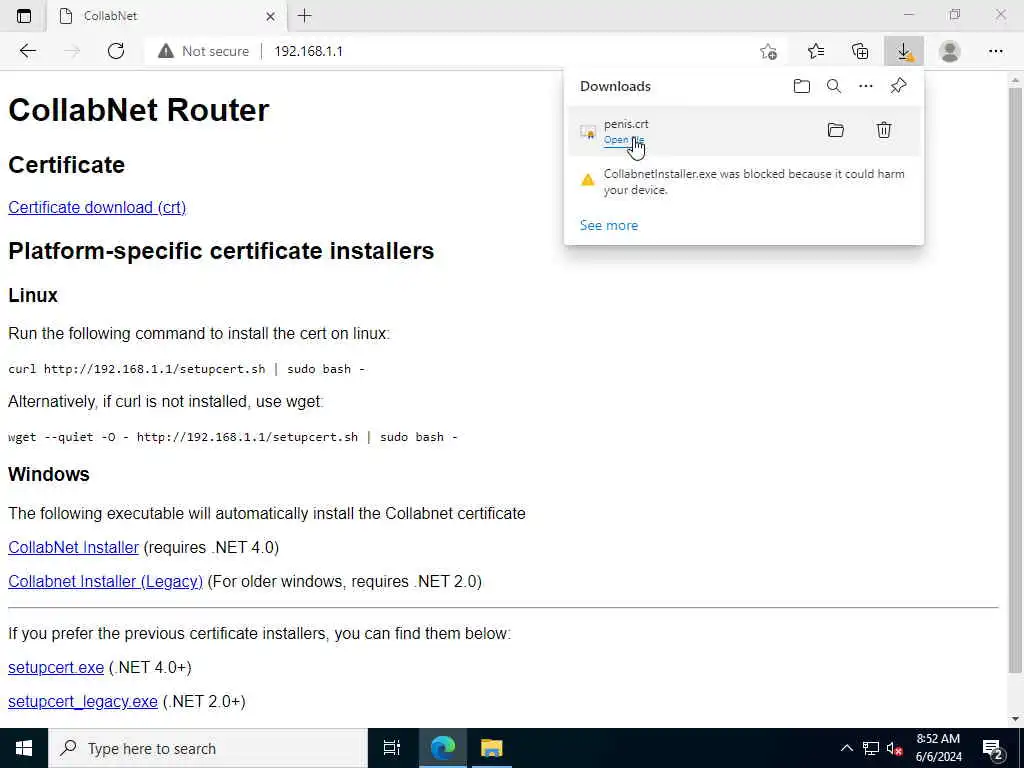Delete penis.crt download with trash icon
This screenshot has width=1024, height=768.
click(884, 130)
